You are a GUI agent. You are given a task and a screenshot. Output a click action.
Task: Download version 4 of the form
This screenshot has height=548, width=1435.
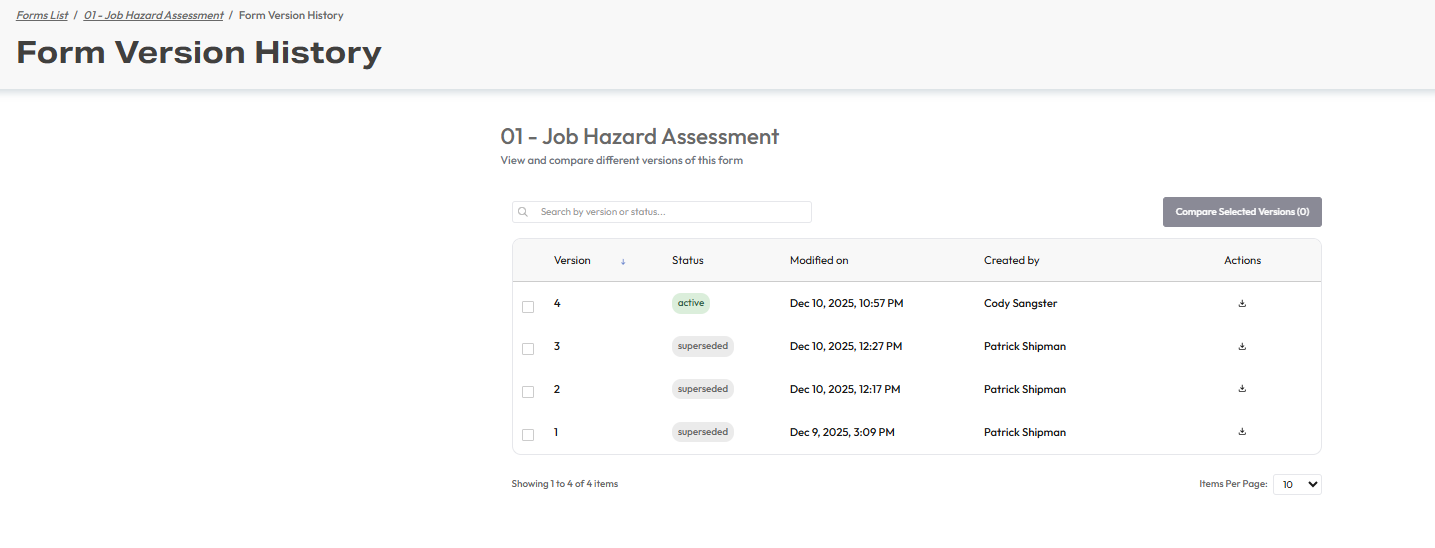1242,303
